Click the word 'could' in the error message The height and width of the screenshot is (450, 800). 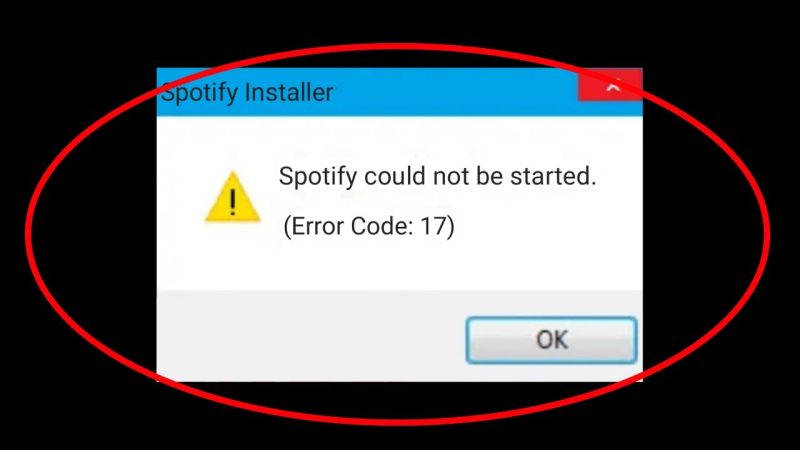[394, 176]
